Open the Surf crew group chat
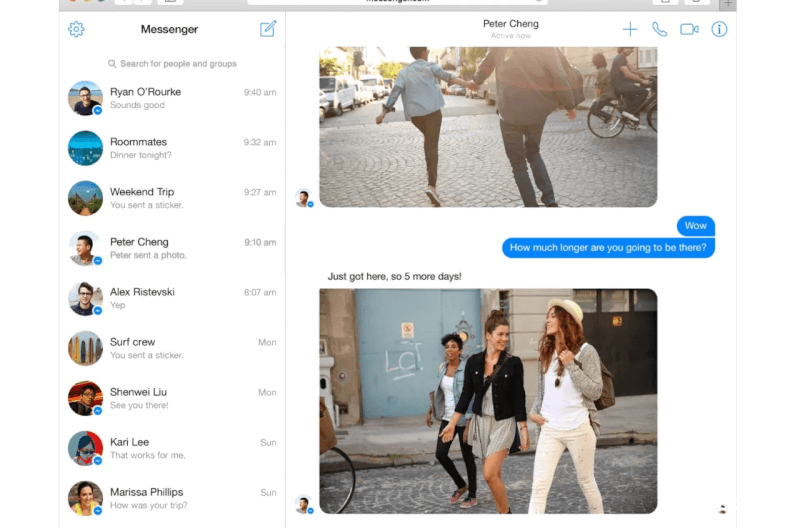 (x=172, y=348)
